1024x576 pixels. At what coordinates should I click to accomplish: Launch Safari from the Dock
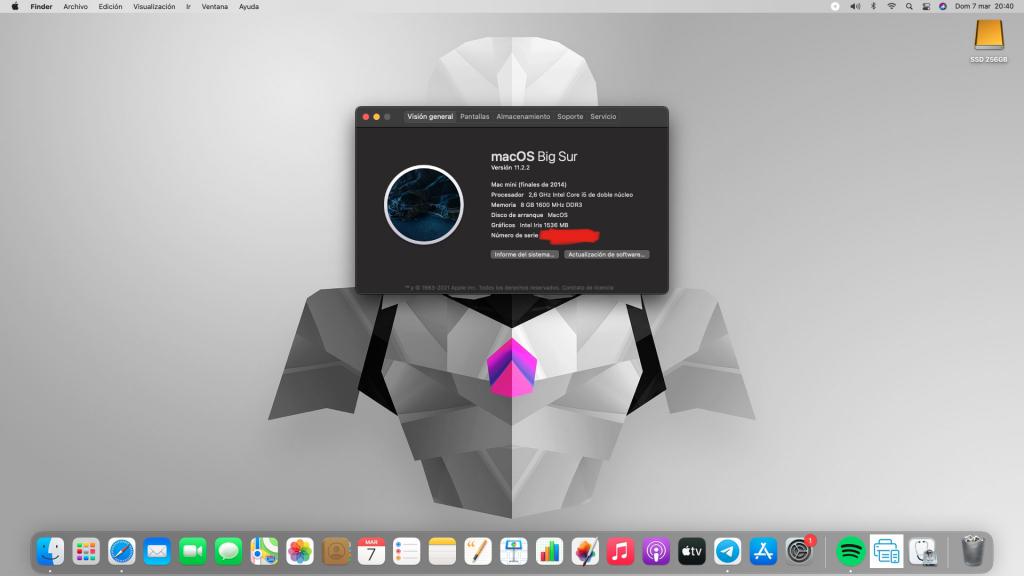pyautogui.click(x=121, y=551)
